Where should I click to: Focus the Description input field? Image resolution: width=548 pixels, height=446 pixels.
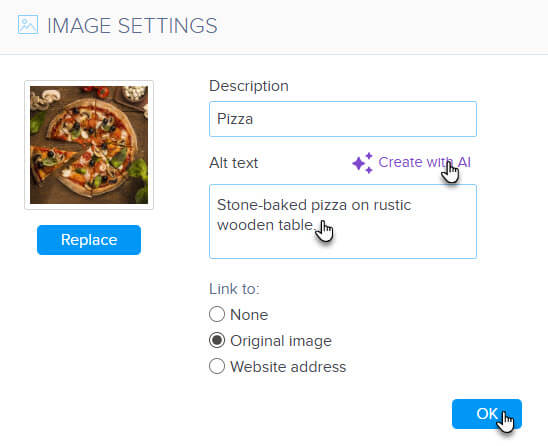point(343,119)
